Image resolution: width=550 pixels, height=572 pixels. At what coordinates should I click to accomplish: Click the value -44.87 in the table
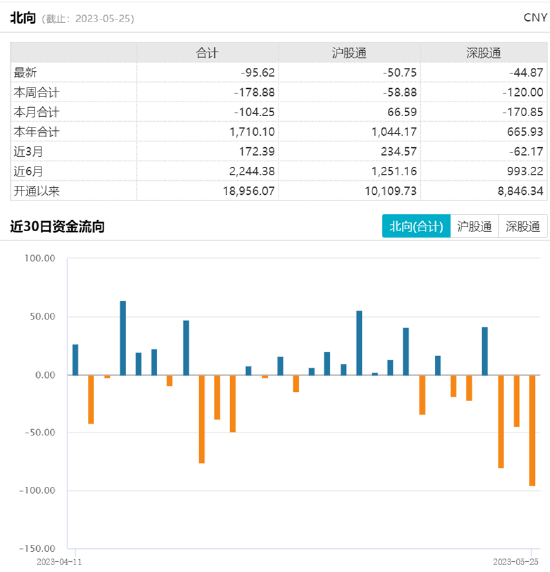point(526,72)
